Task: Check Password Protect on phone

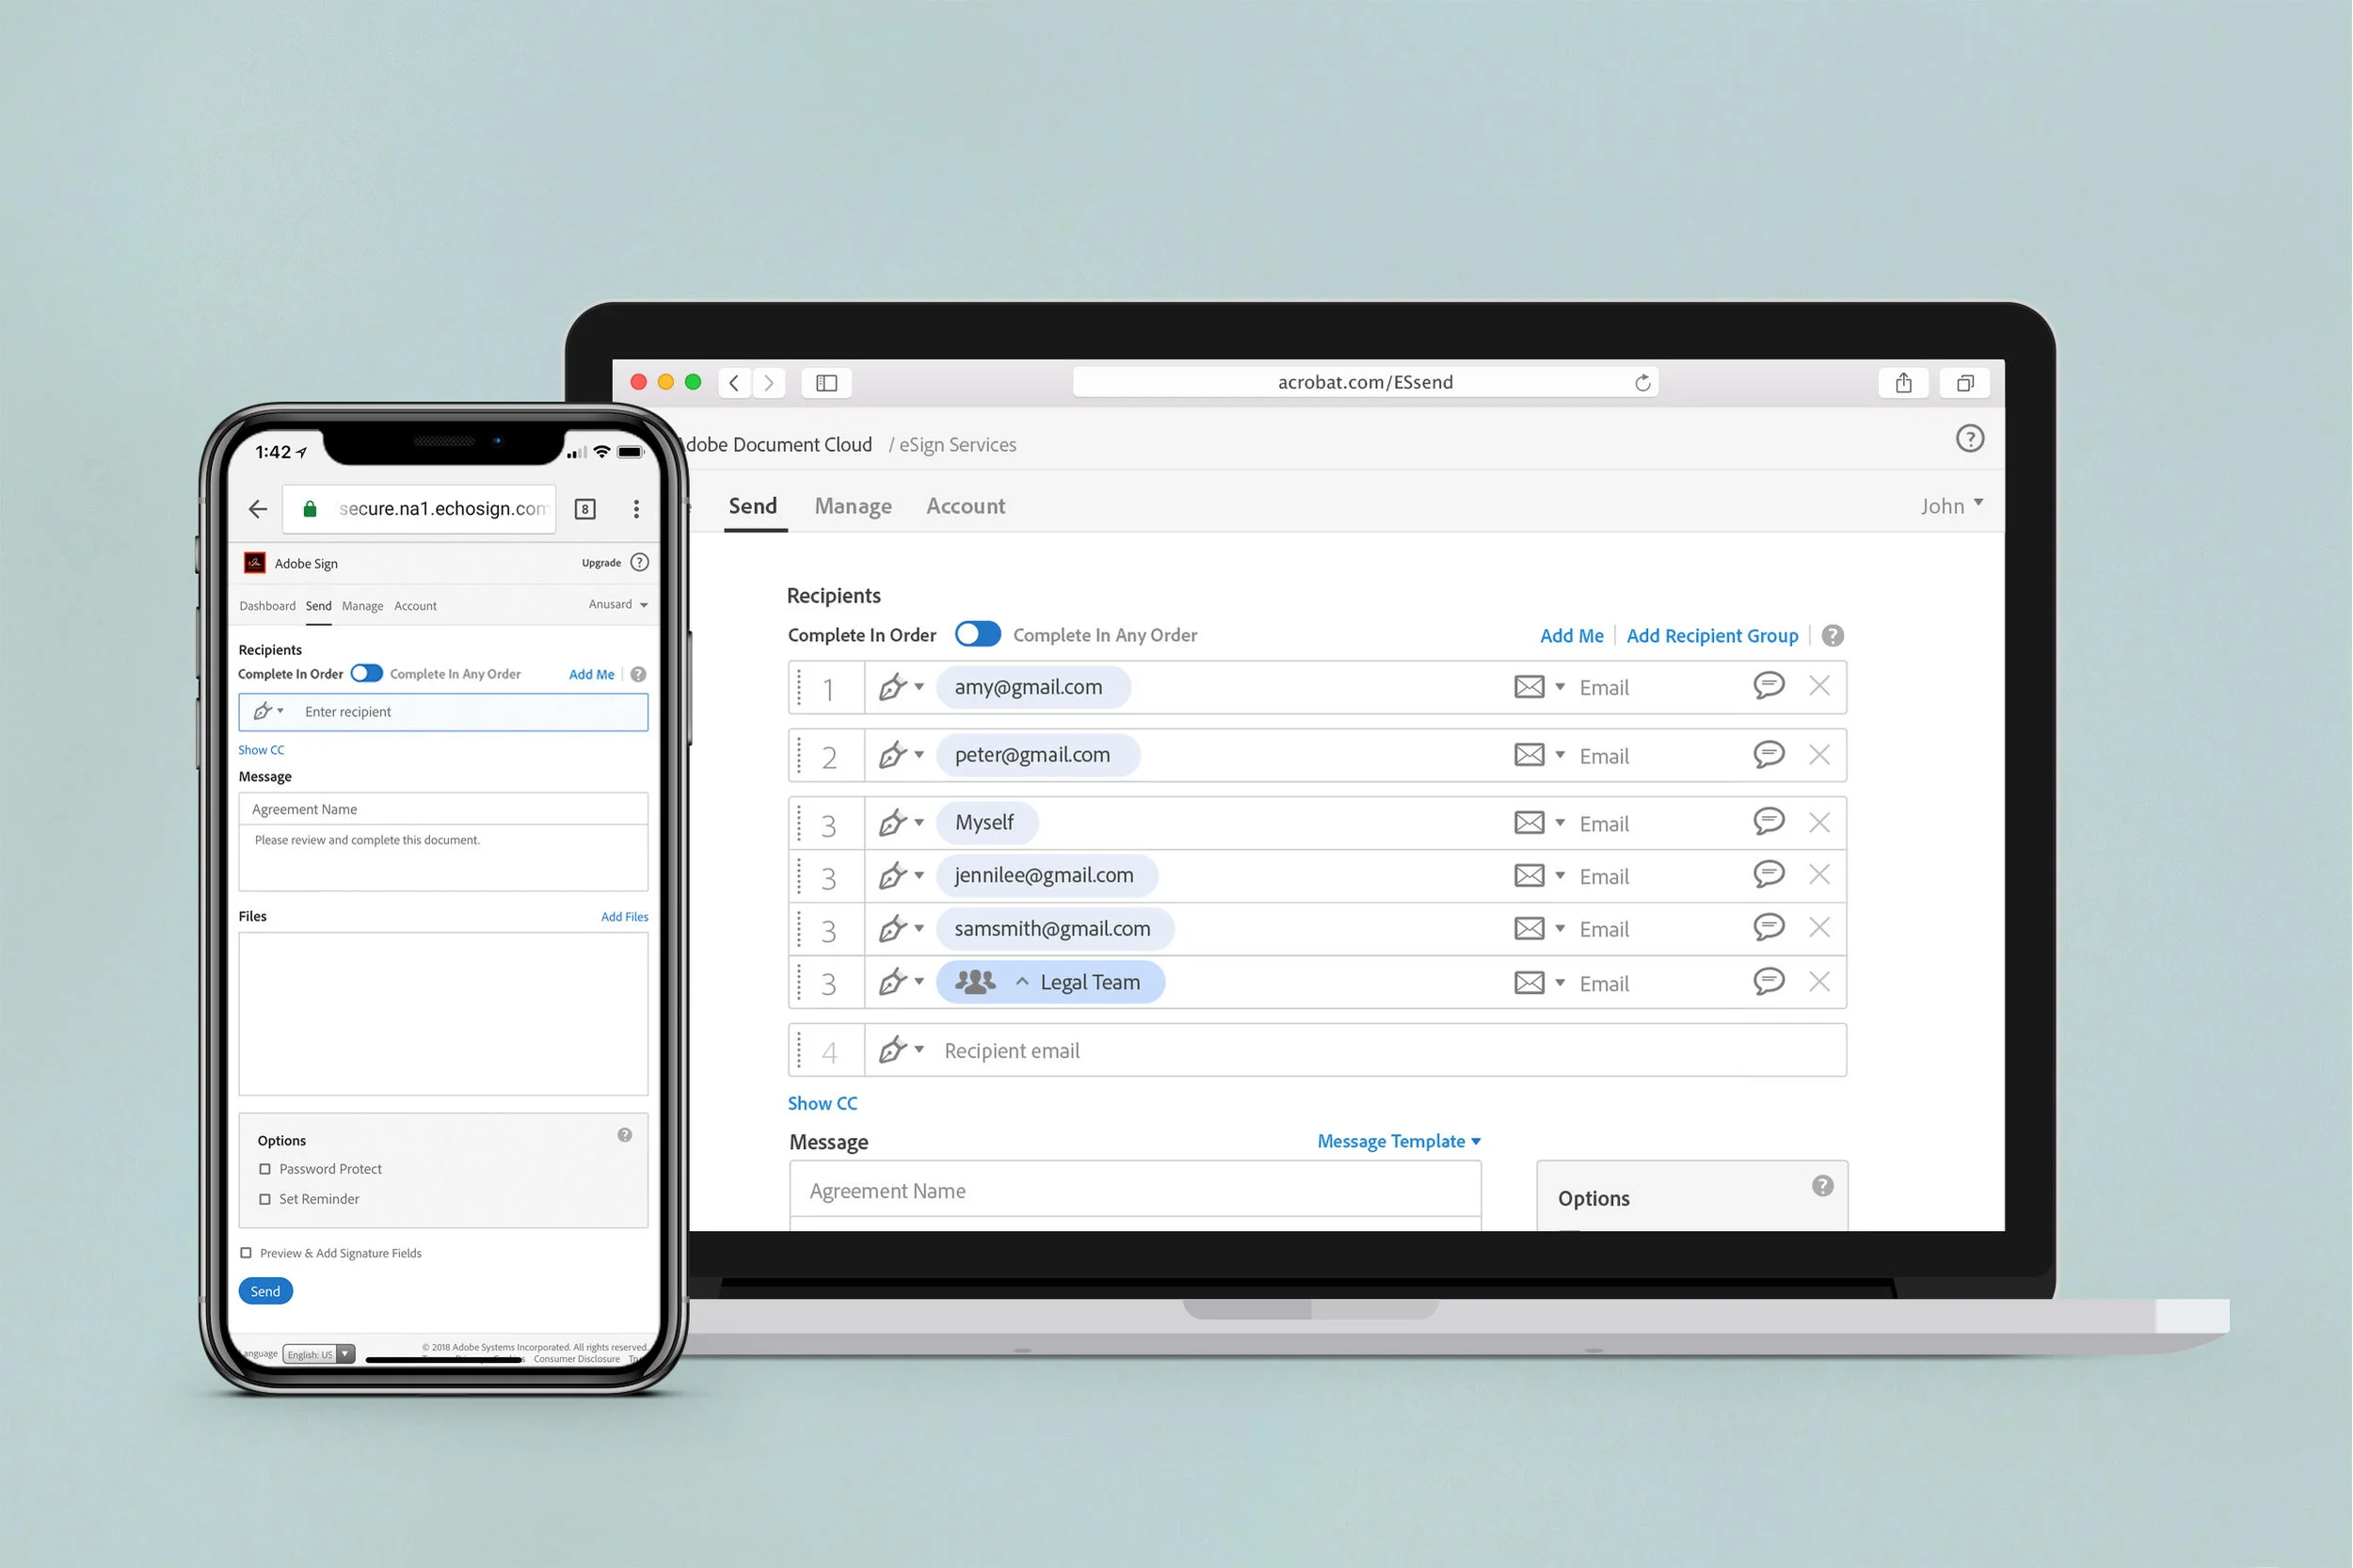Action: point(265,1169)
